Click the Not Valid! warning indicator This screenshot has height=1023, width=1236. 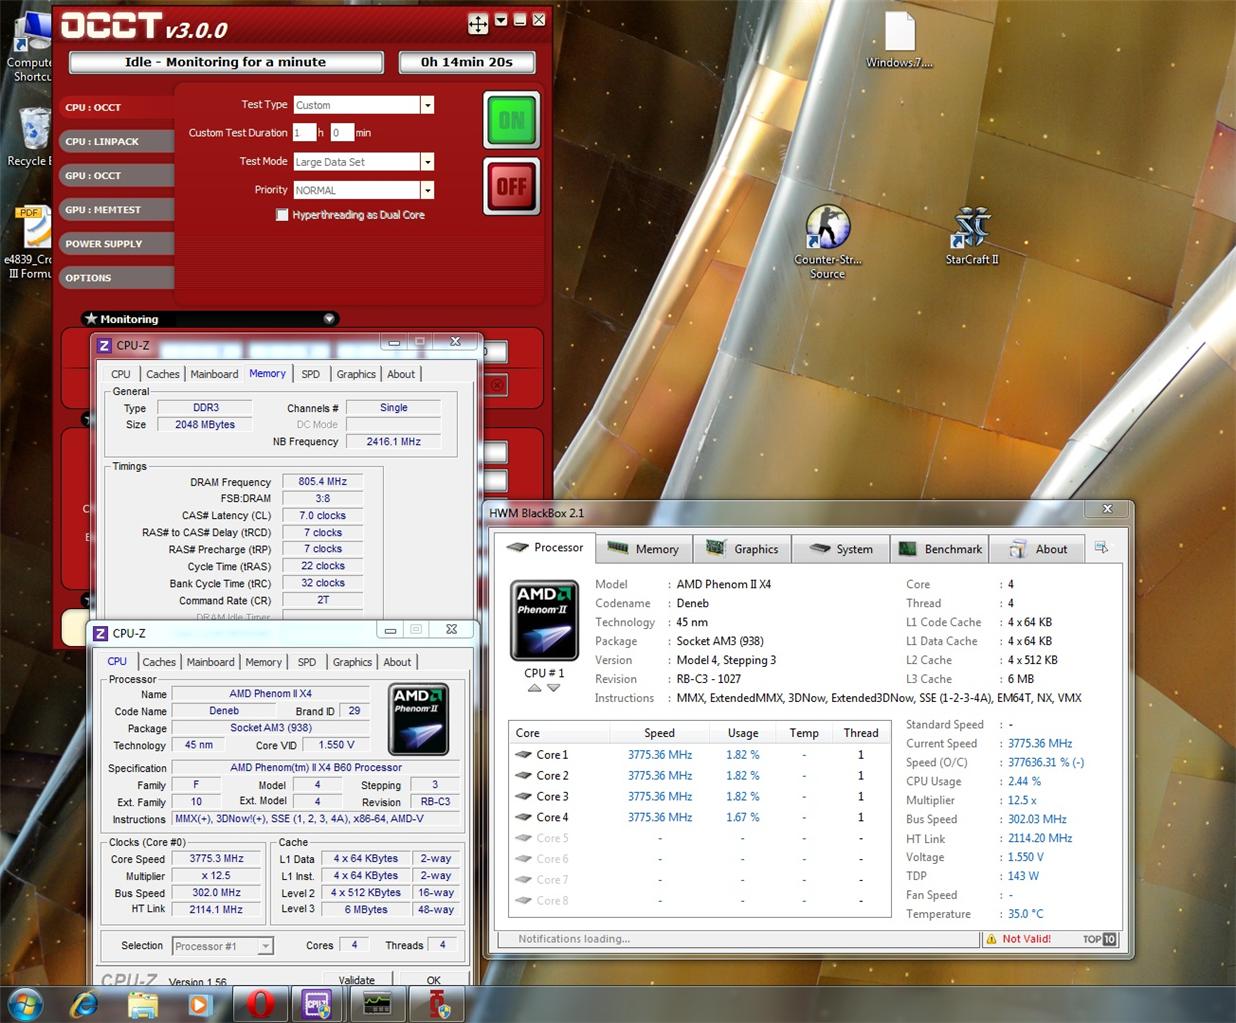[x=1018, y=939]
